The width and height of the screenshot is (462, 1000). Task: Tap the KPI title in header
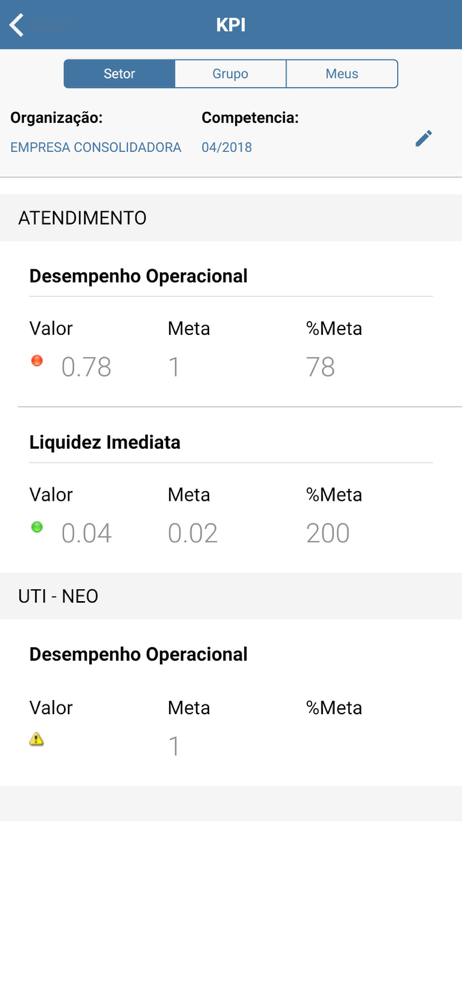231,25
